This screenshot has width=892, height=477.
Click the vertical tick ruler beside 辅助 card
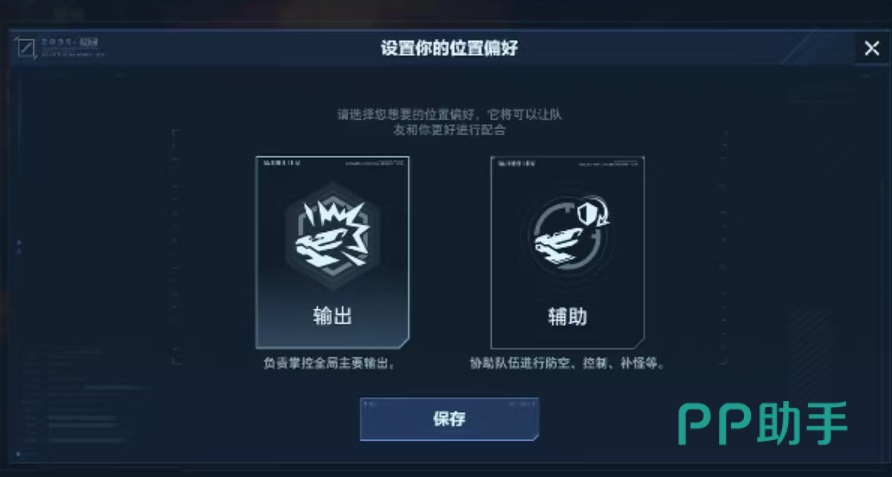pyautogui.click(x=724, y=247)
